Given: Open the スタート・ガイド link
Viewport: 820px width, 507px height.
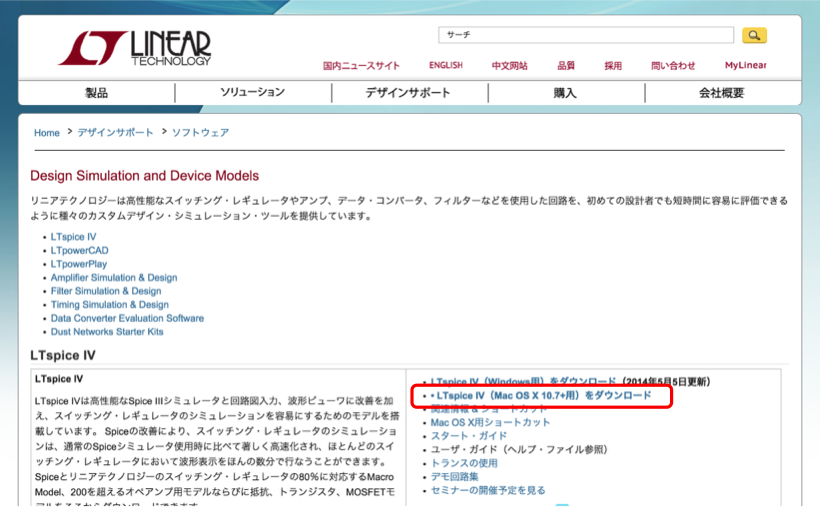Looking at the screenshot, I should (469, 436).
